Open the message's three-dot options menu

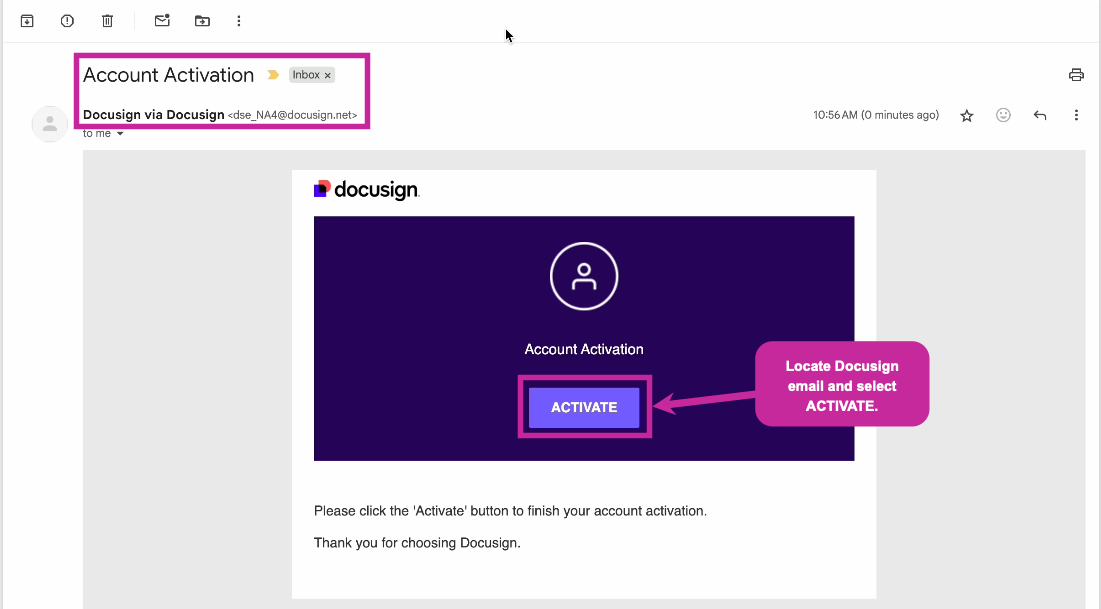pyautogui.click(x=1076, y=115)
